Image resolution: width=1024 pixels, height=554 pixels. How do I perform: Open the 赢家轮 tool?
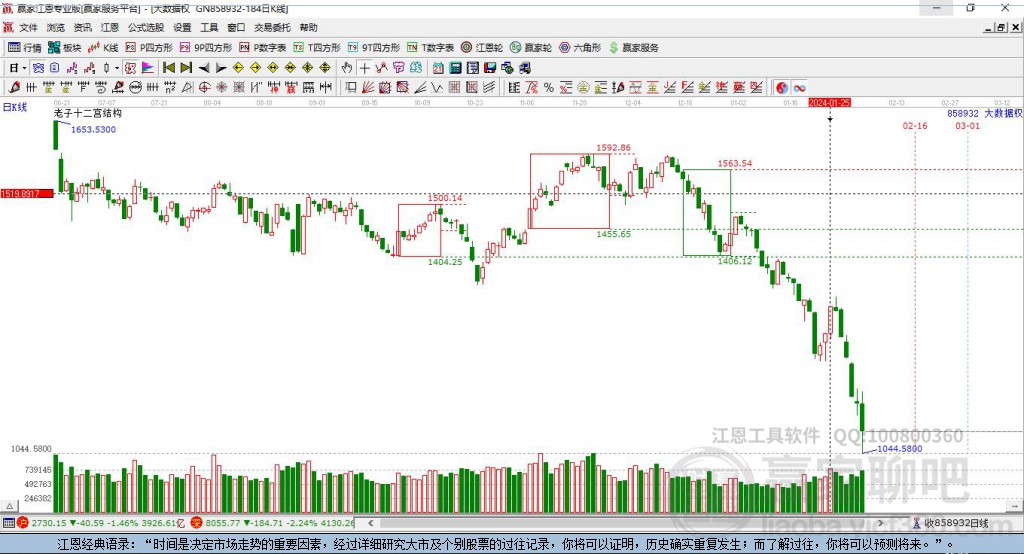tap(531, 48)
